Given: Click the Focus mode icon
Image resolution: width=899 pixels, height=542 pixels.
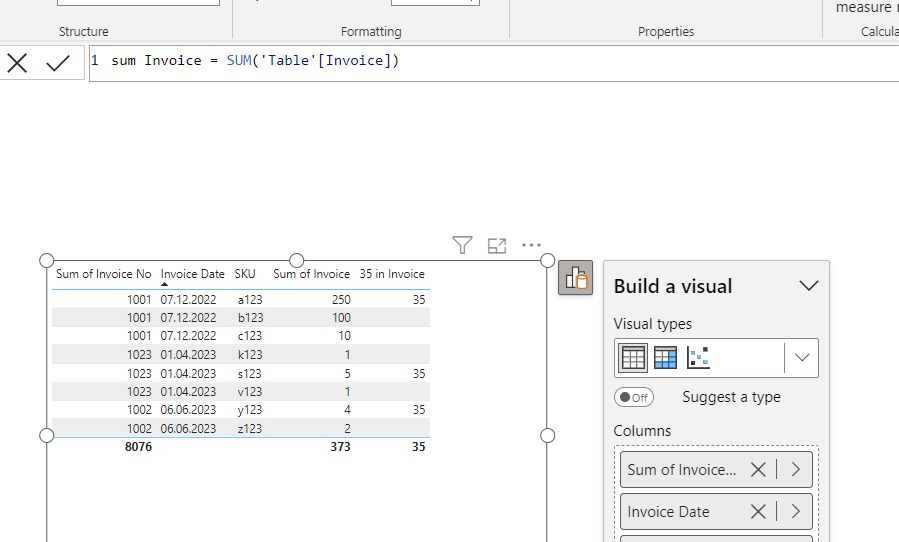Looking at the screenshot, I should [497, 245].
